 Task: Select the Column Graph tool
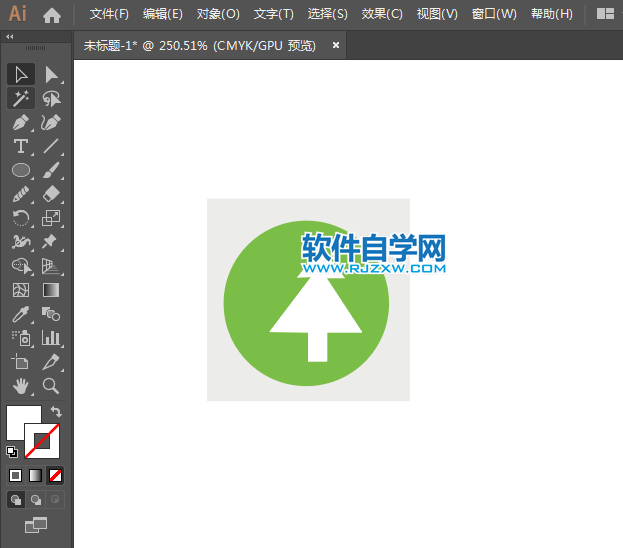tap(51, 338)
